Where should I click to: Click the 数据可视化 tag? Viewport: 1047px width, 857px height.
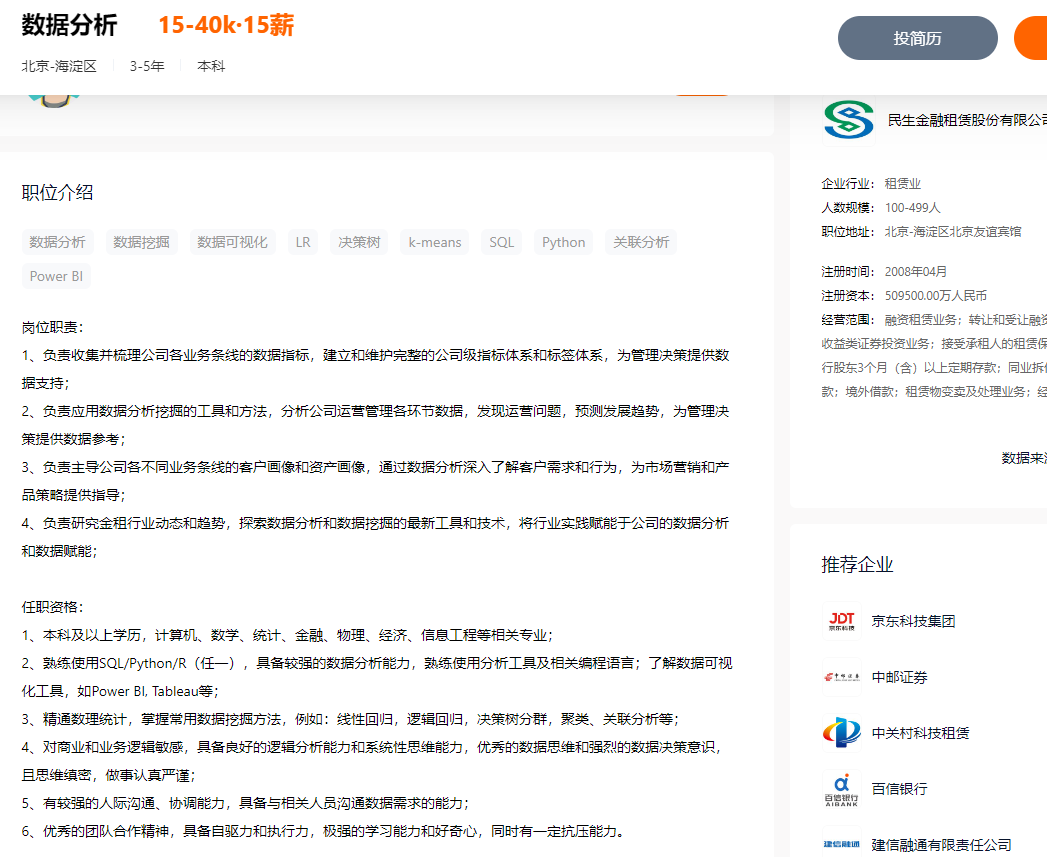232,242
